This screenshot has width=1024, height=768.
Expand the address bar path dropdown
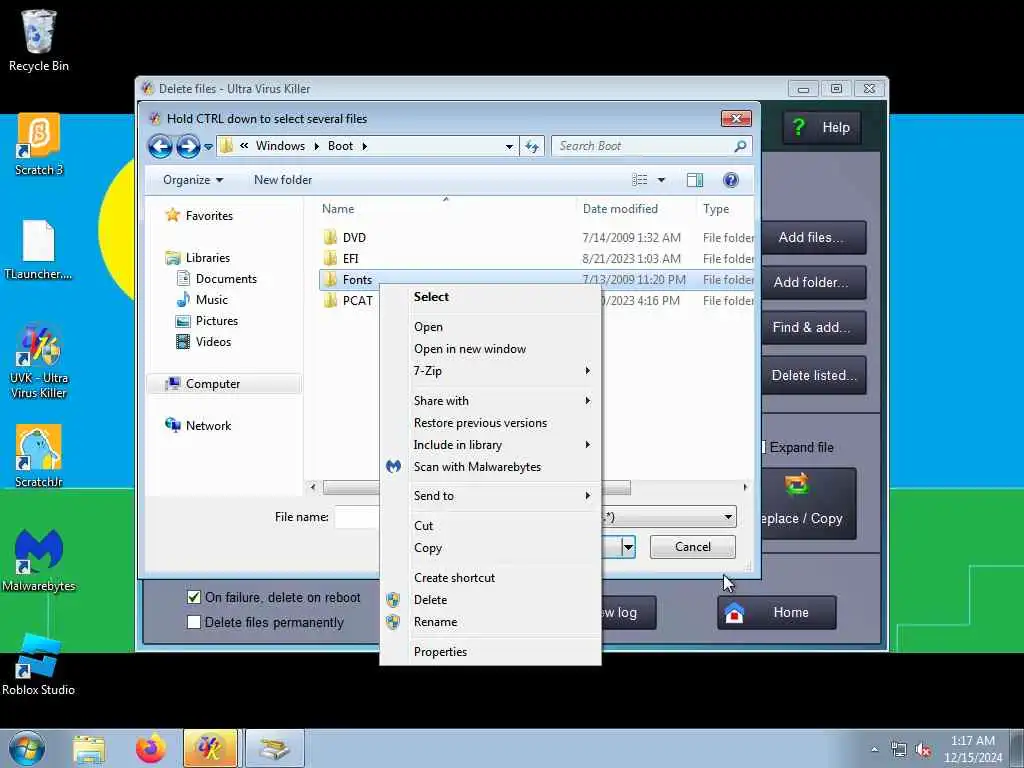point(509,146)
